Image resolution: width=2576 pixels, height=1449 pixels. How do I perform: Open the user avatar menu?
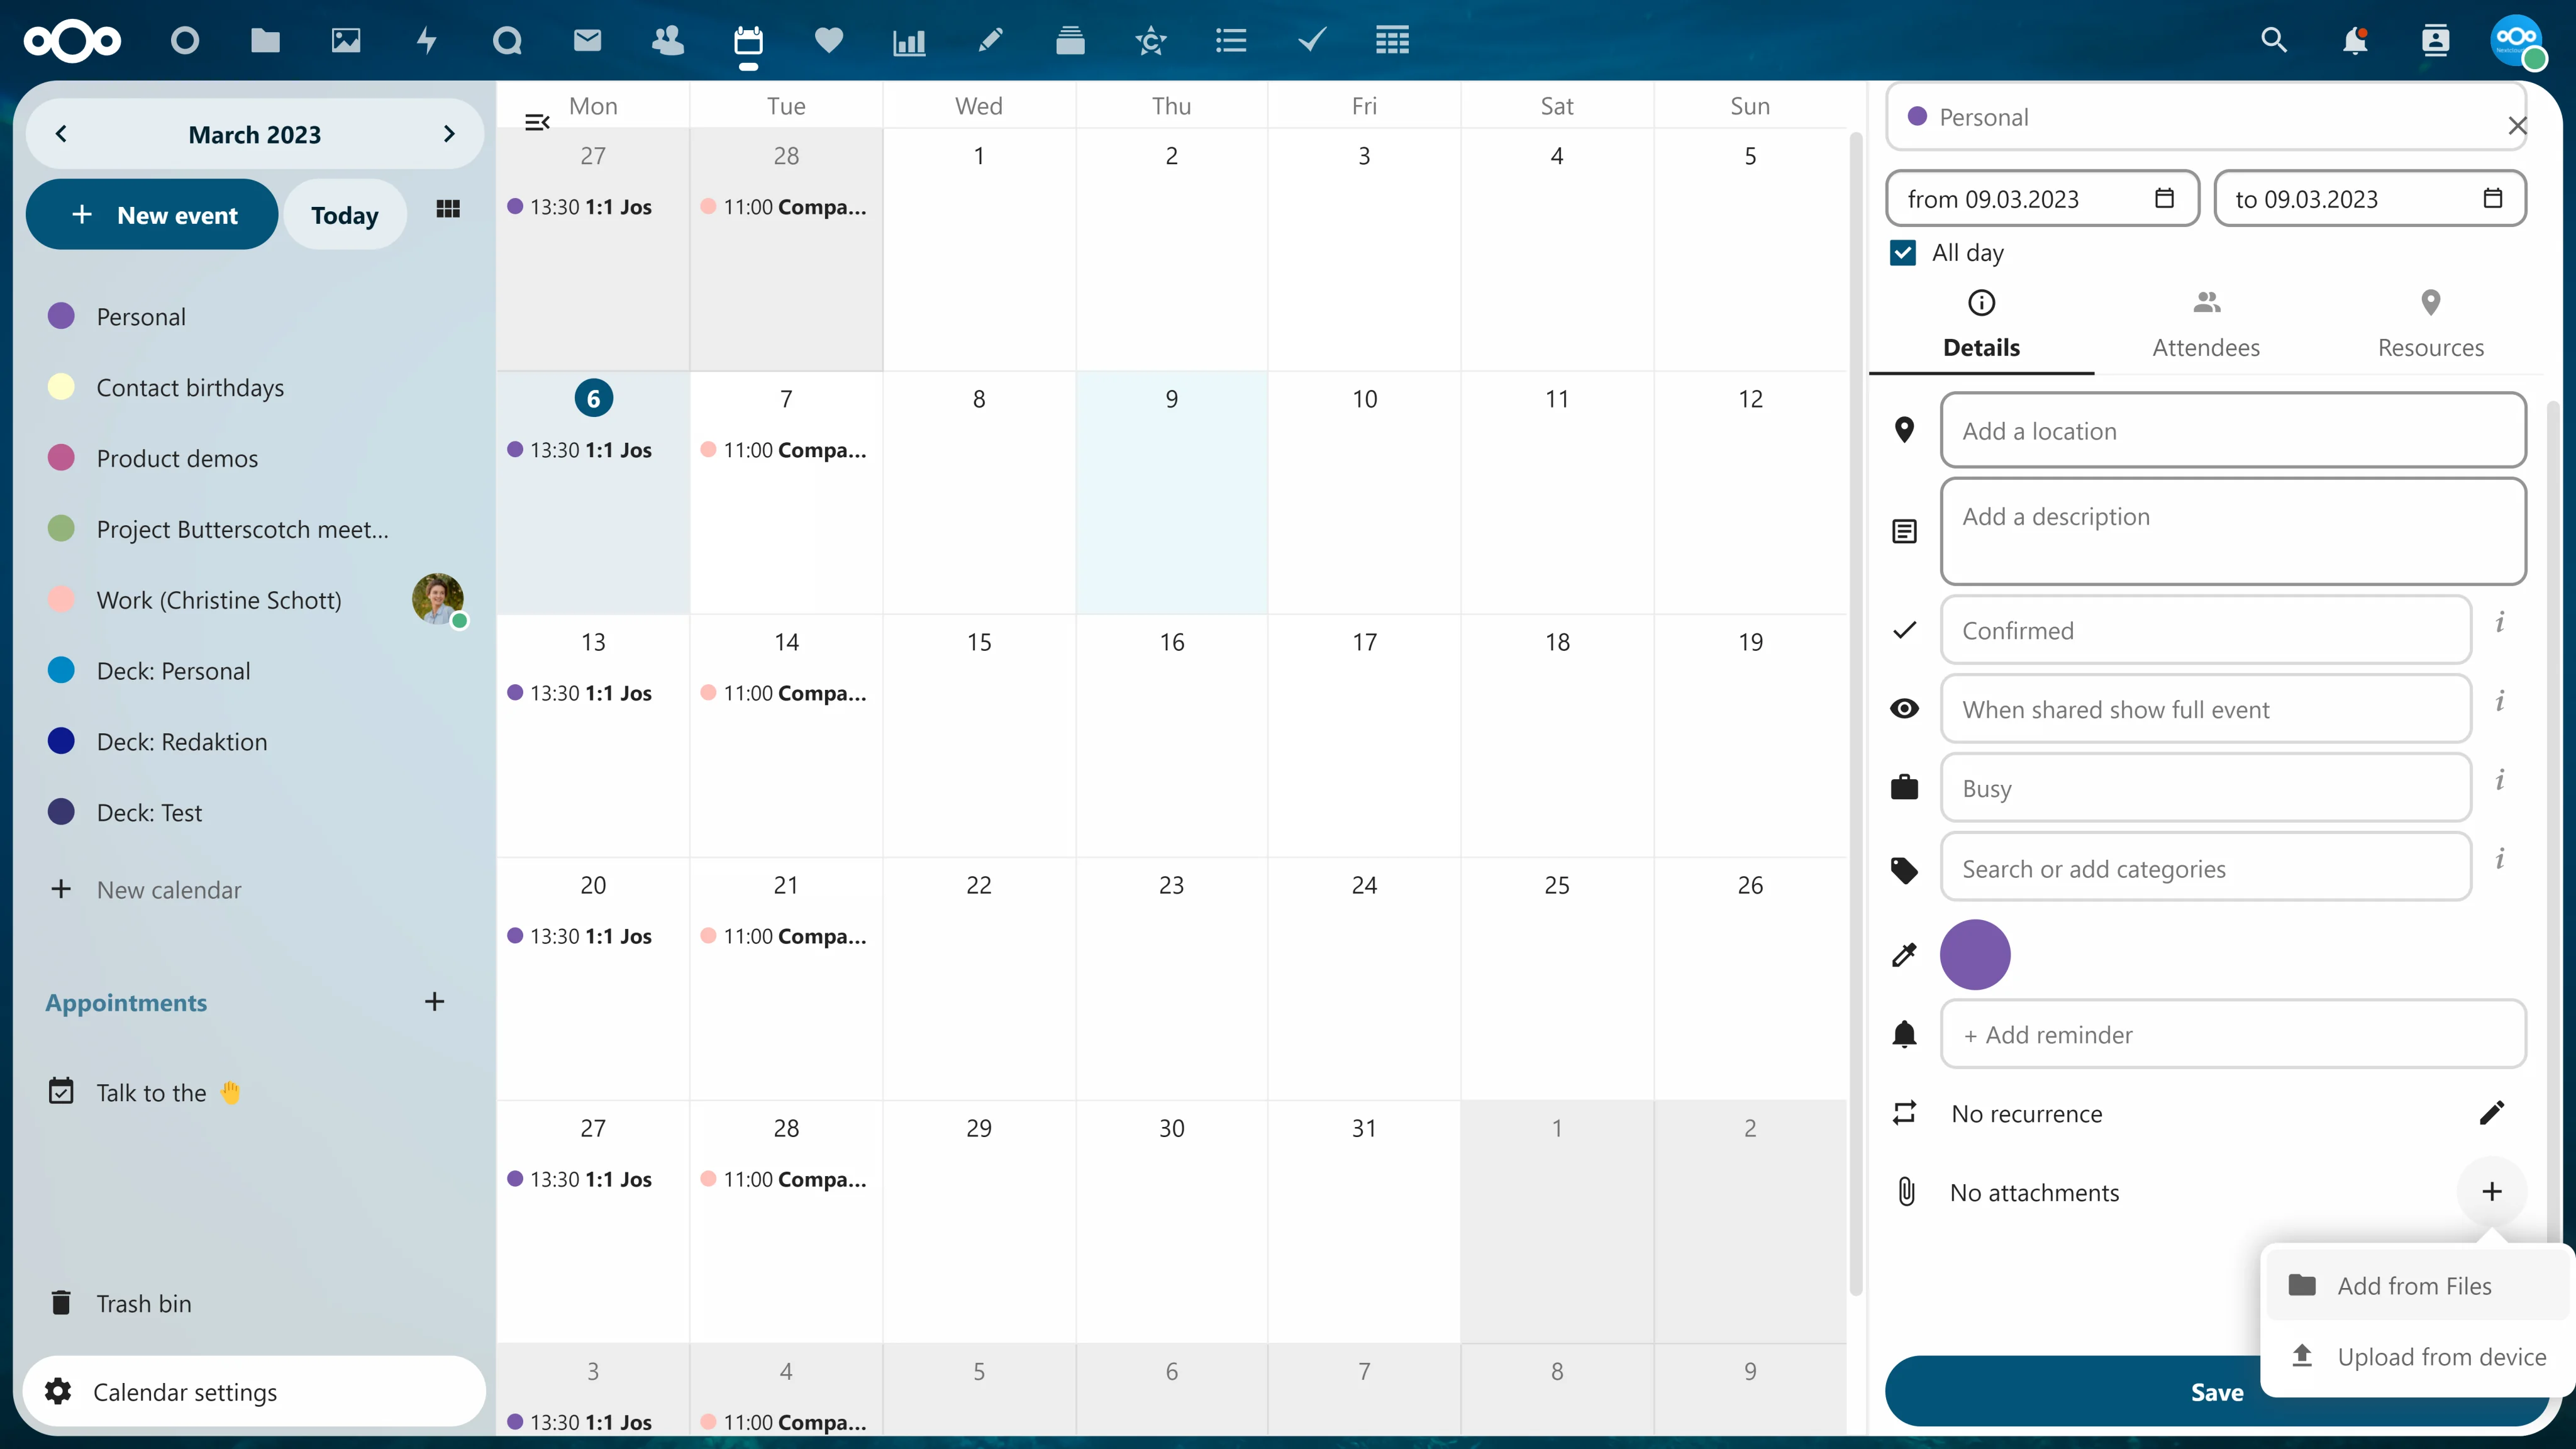[2516, 40]
